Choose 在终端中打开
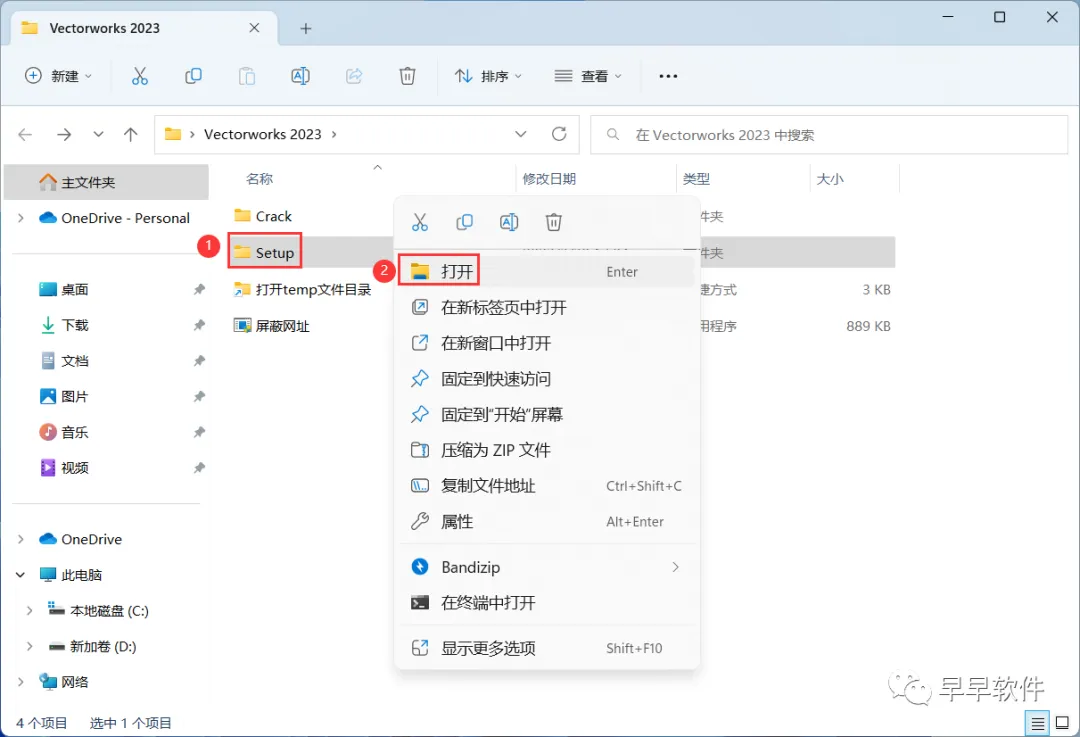Image resolution: width=1080 pixels, height=737 pixels. click(547, 603)
